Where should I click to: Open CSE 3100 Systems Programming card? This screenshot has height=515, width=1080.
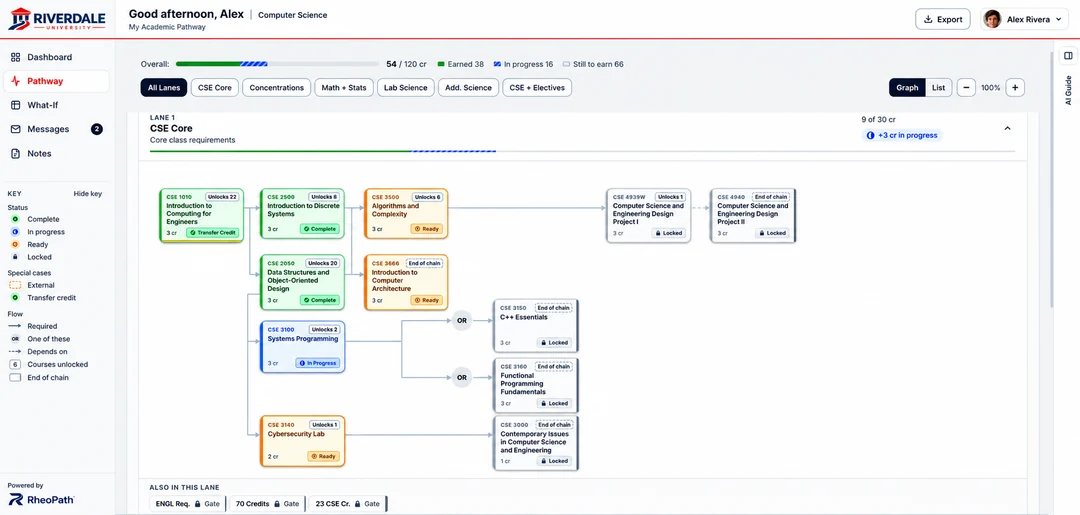[302, 347]
